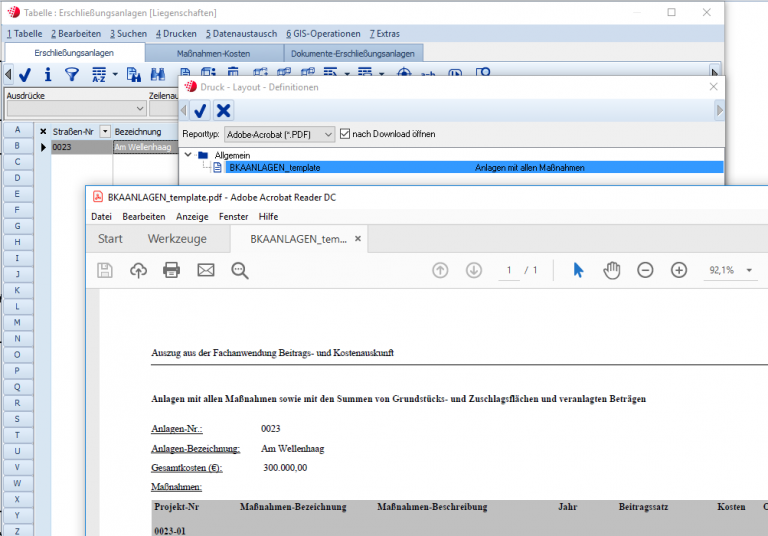The image size is (768, 536).
Task: Click the Acrobat find text magnifier icon
Action: tap(240, 270)
